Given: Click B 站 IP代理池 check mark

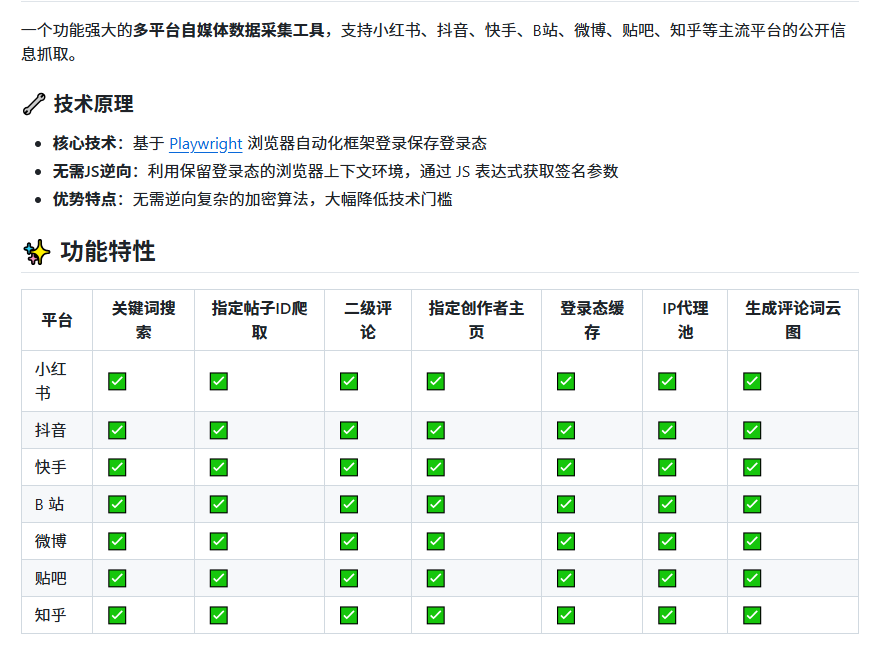Looking at the screenshot, I should (667, 504).
